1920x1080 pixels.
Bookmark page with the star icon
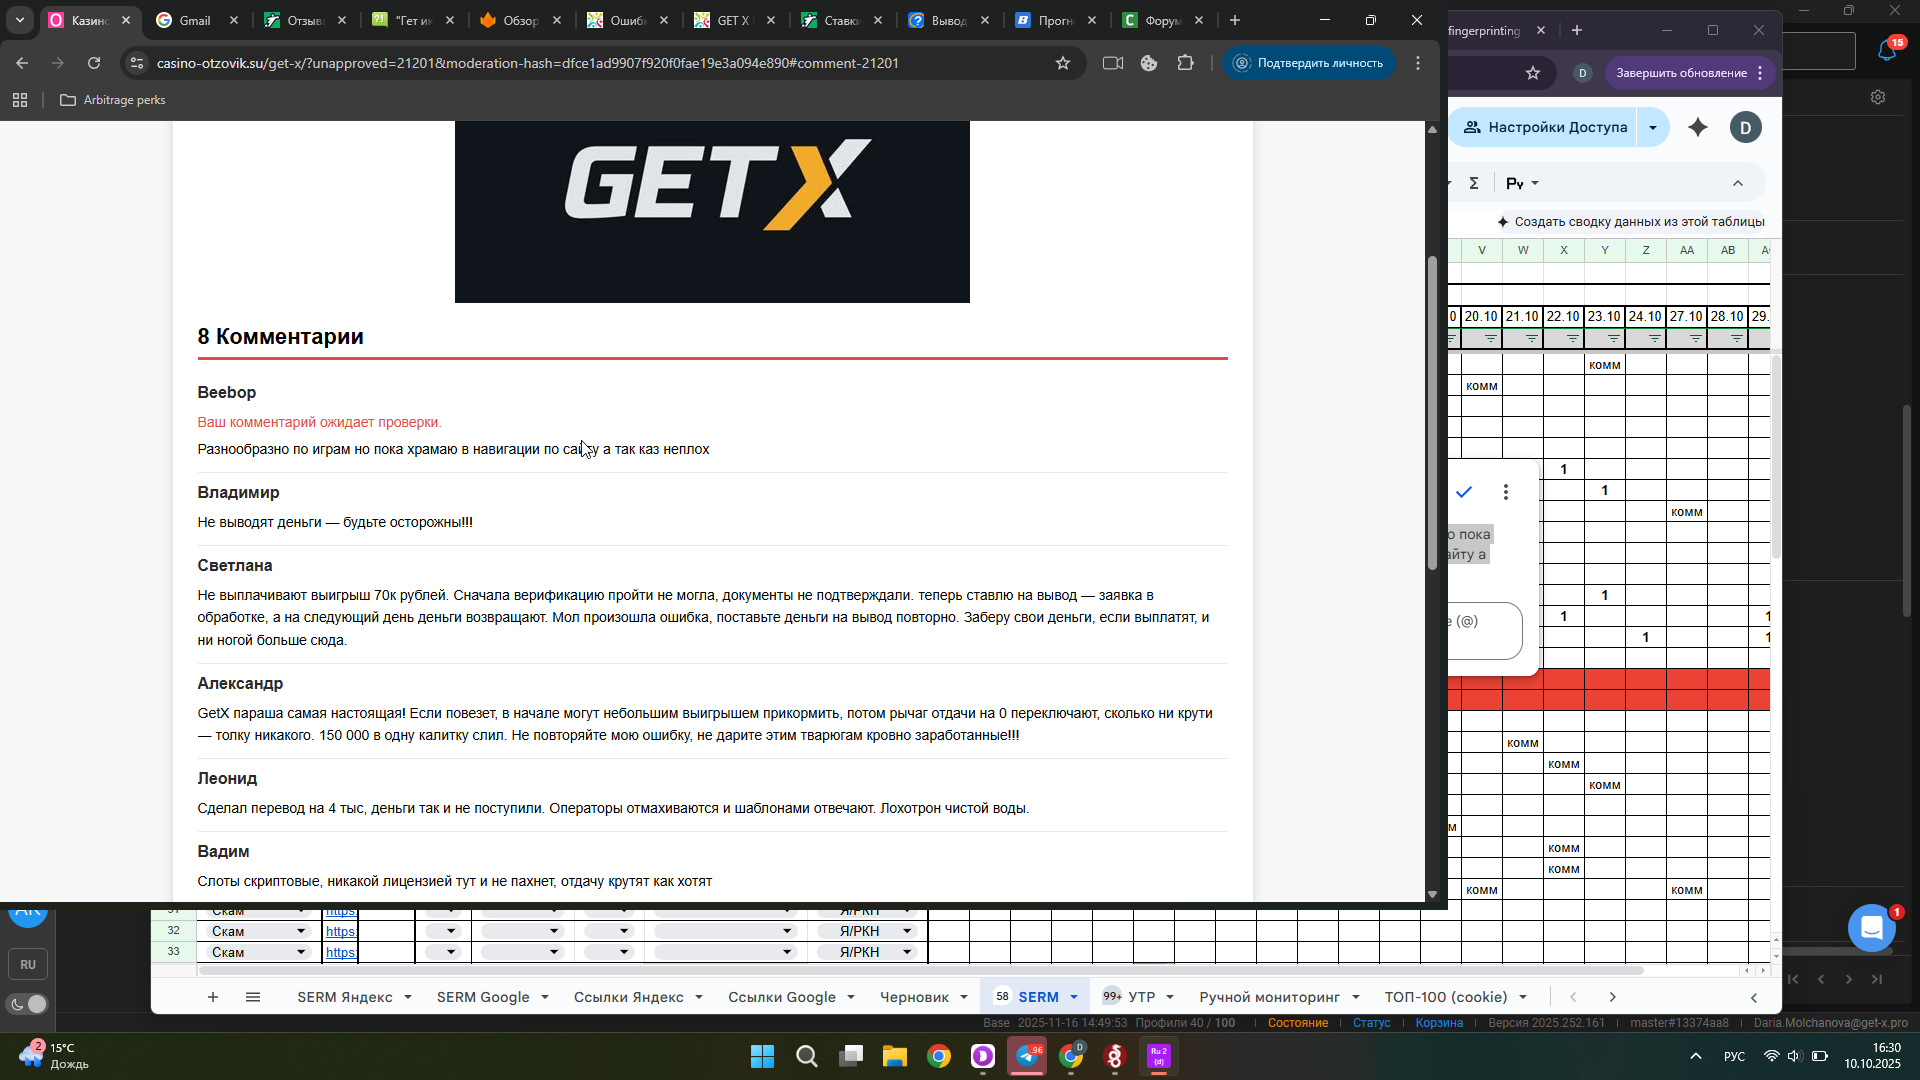(x=1062, y=63)
